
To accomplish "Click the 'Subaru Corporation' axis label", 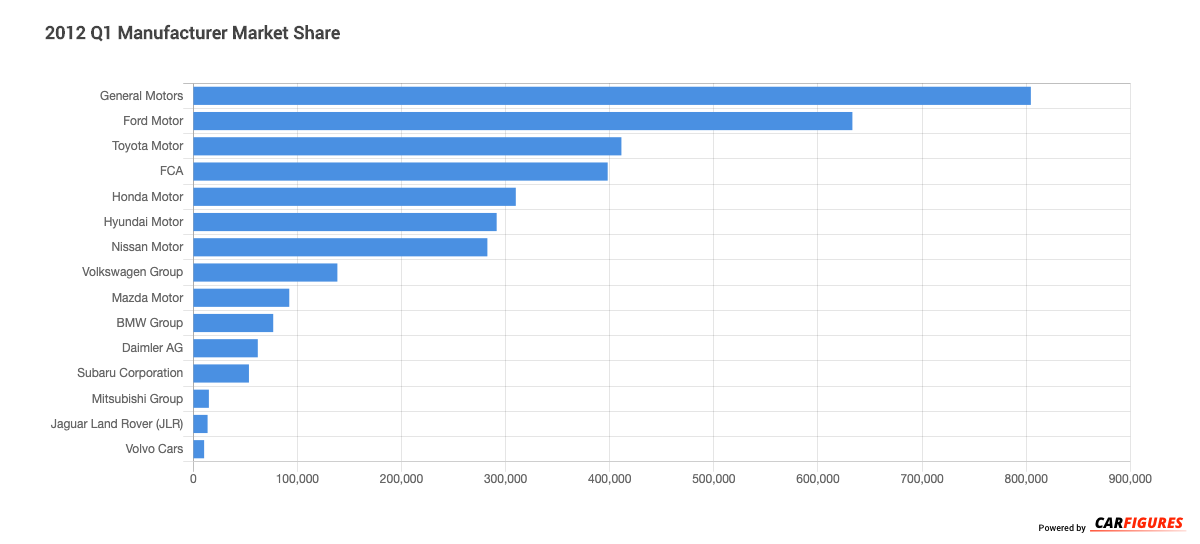I will (130, 373).
